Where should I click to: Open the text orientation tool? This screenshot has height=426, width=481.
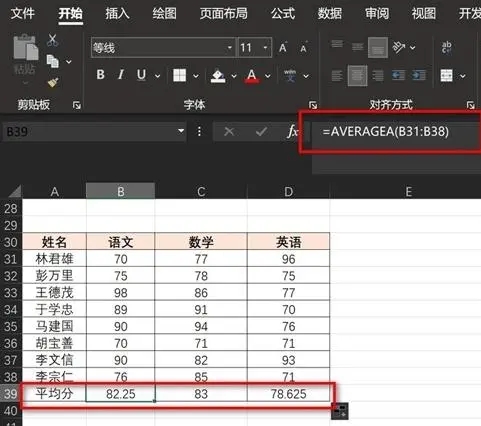399,47
